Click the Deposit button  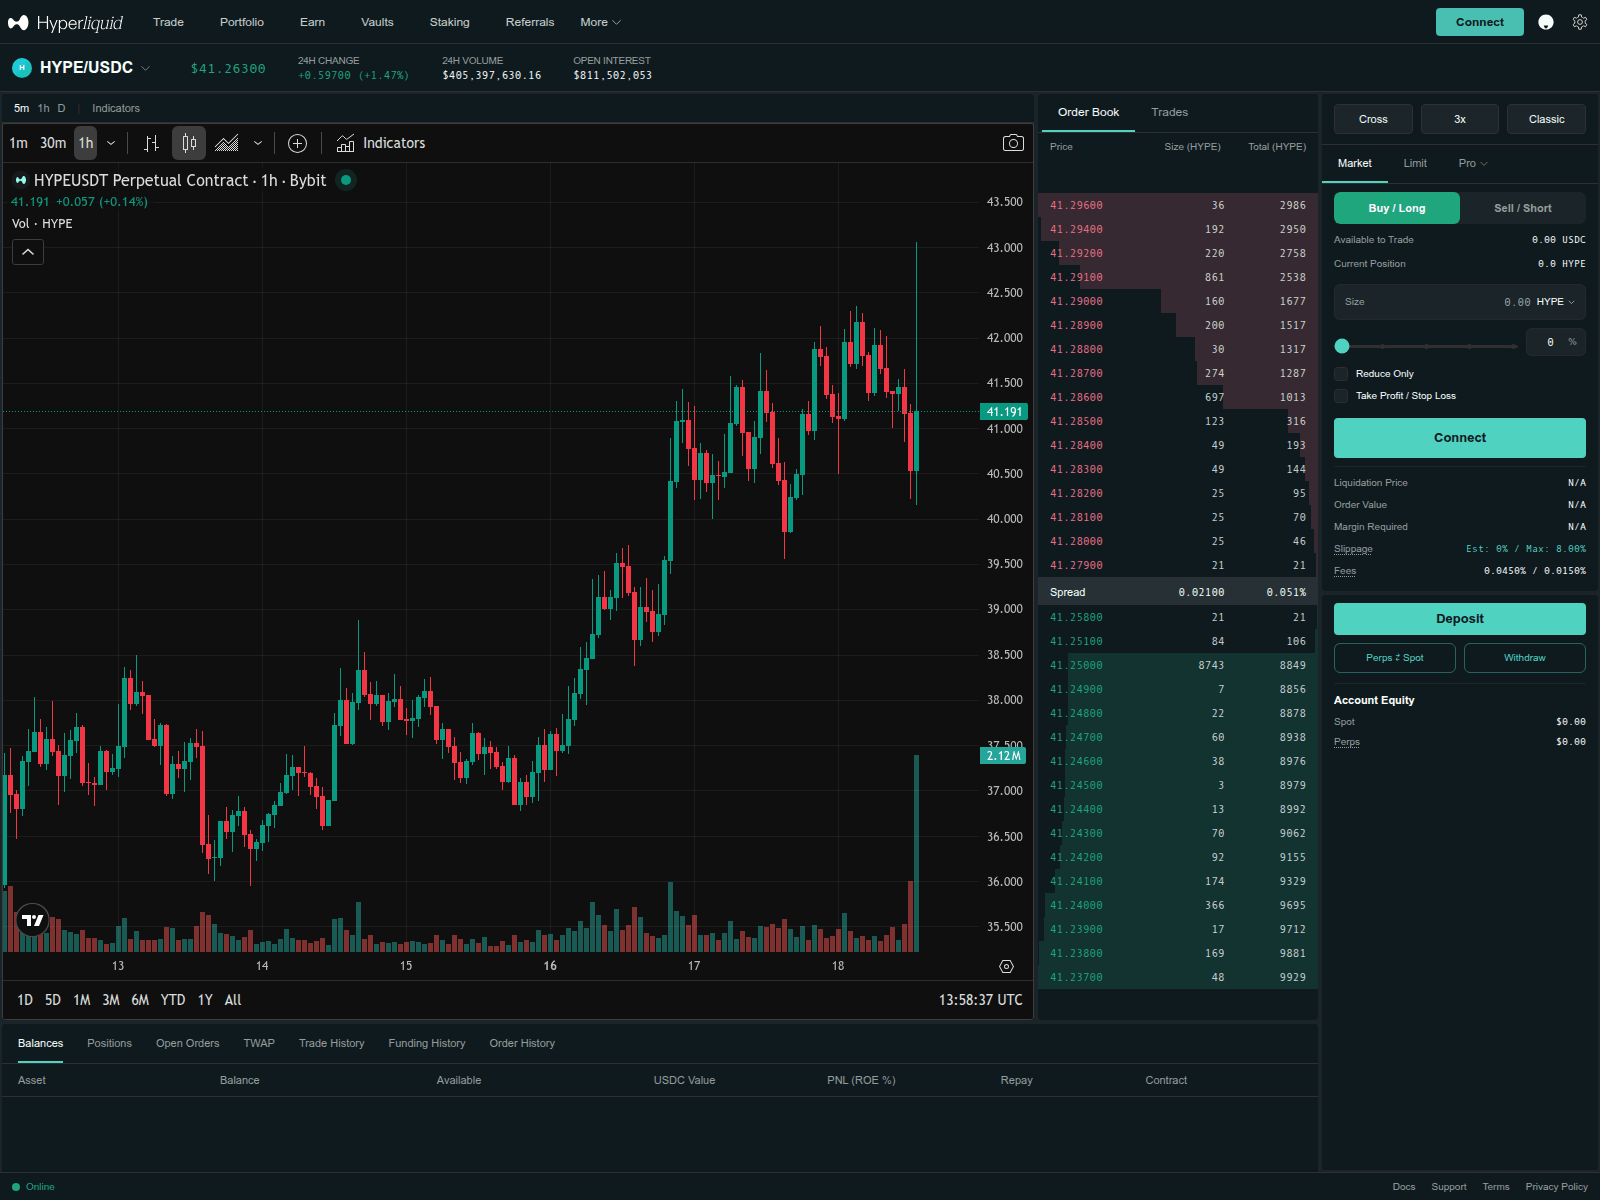click(x=1459, y=618)
